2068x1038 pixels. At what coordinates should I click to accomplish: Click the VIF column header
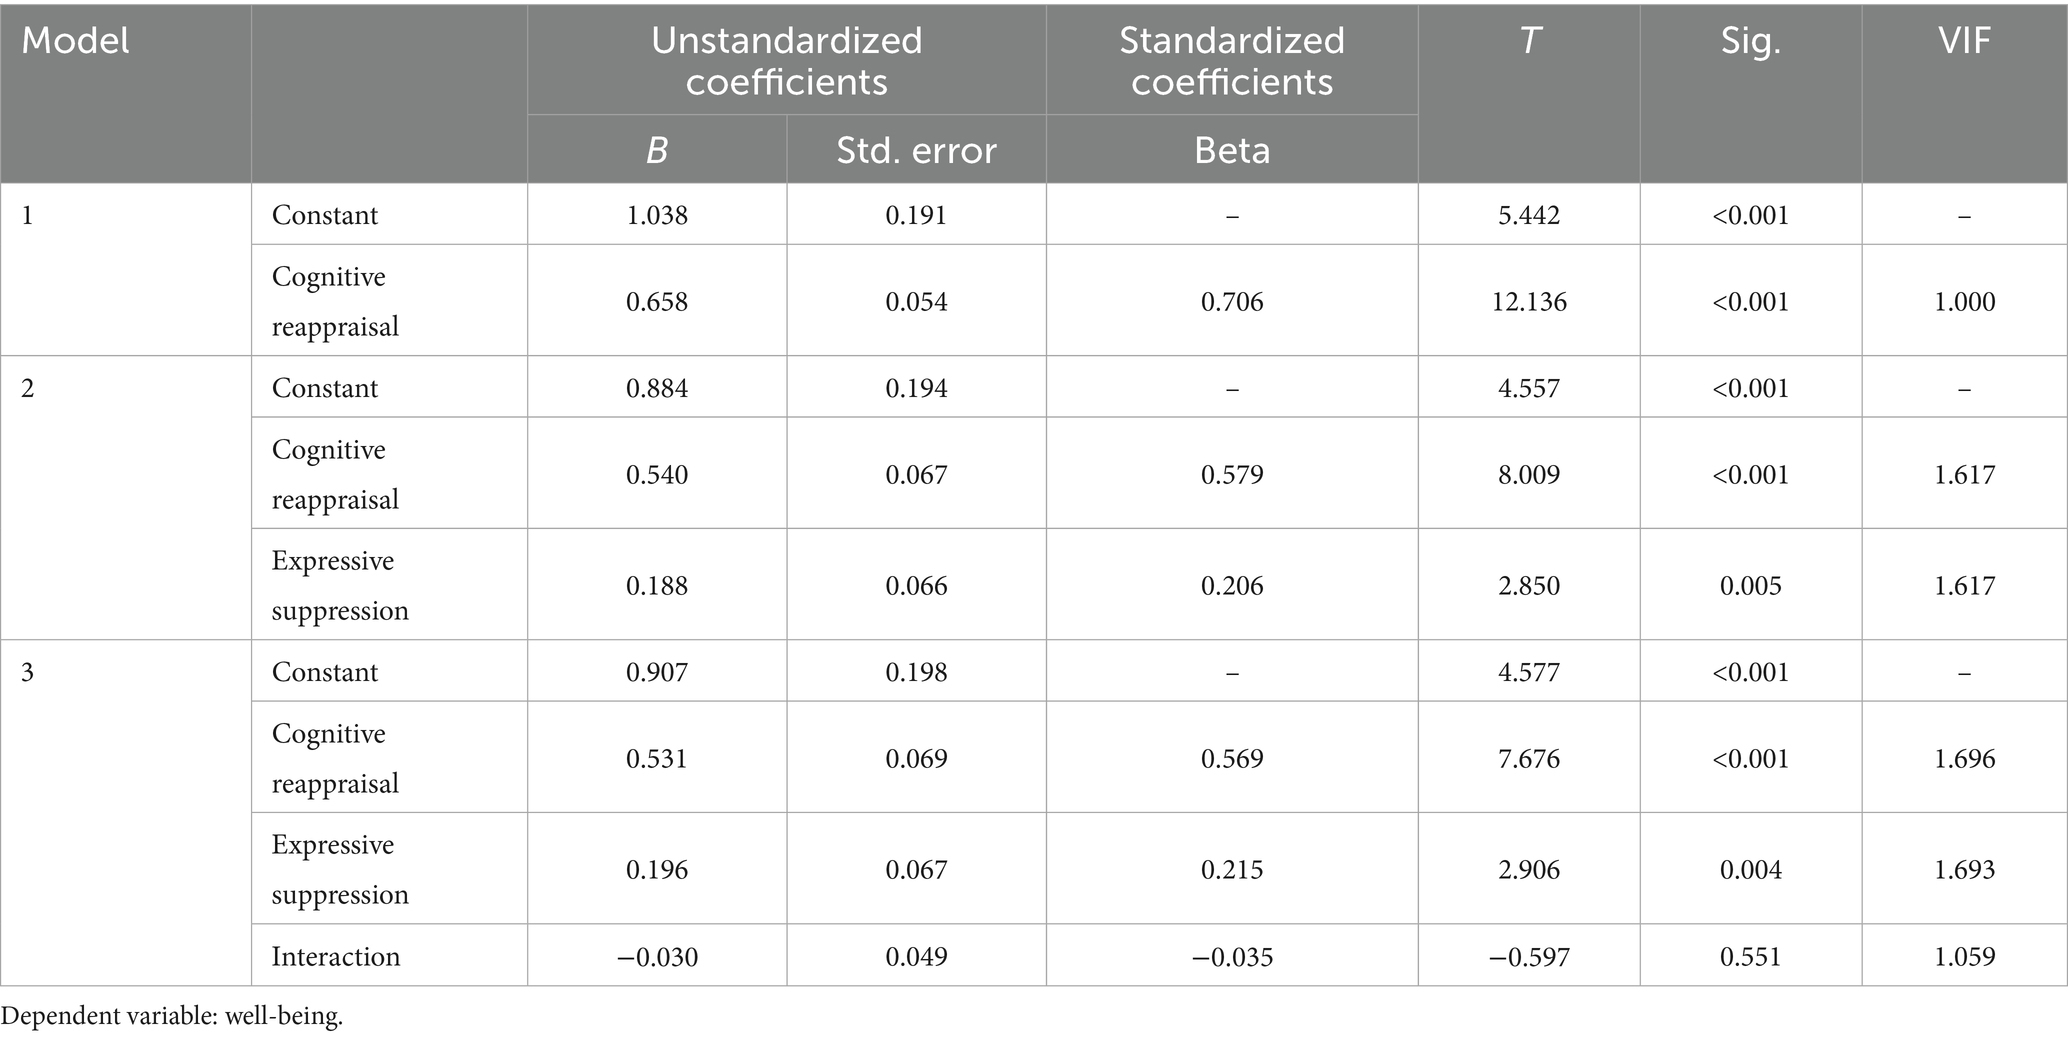[x=1964, y=41]
